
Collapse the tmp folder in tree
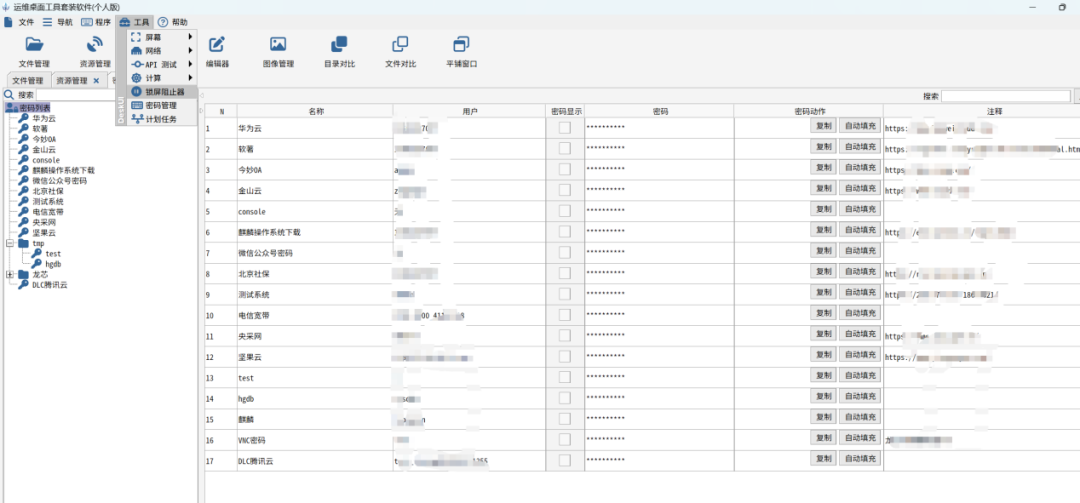click(10, 243)
